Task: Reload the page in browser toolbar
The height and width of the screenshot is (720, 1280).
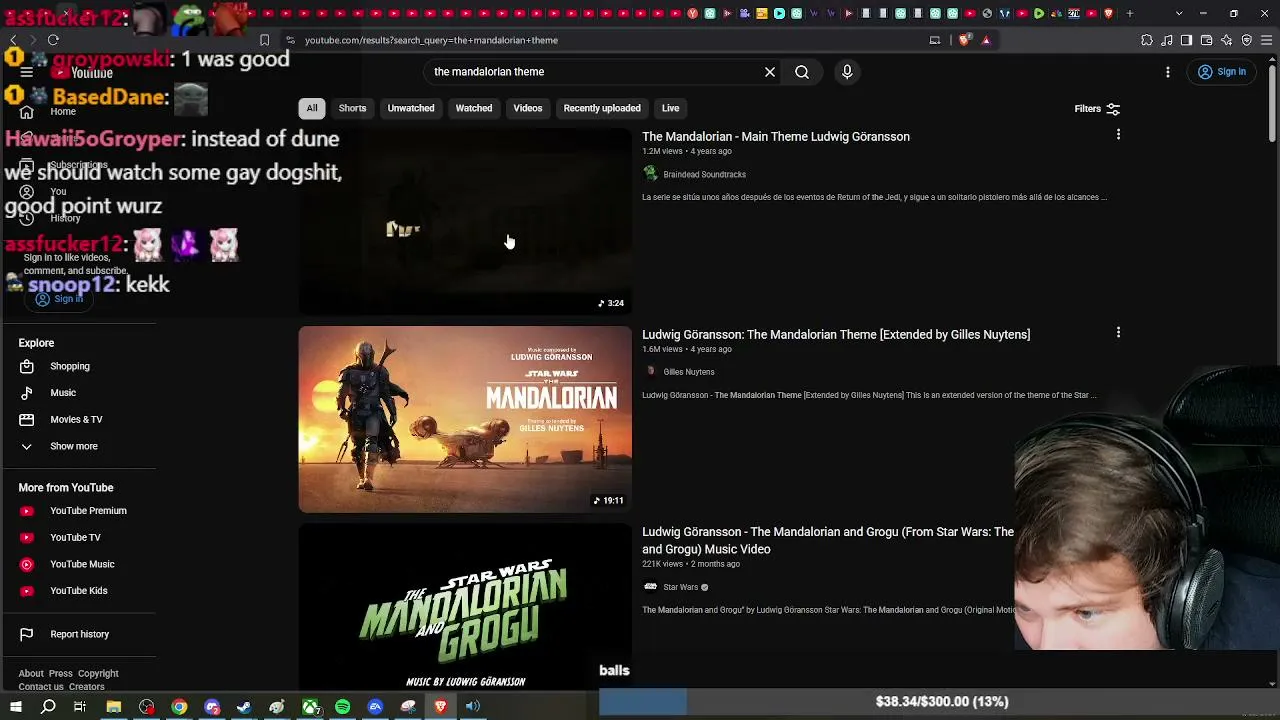Action: [53, 40]
